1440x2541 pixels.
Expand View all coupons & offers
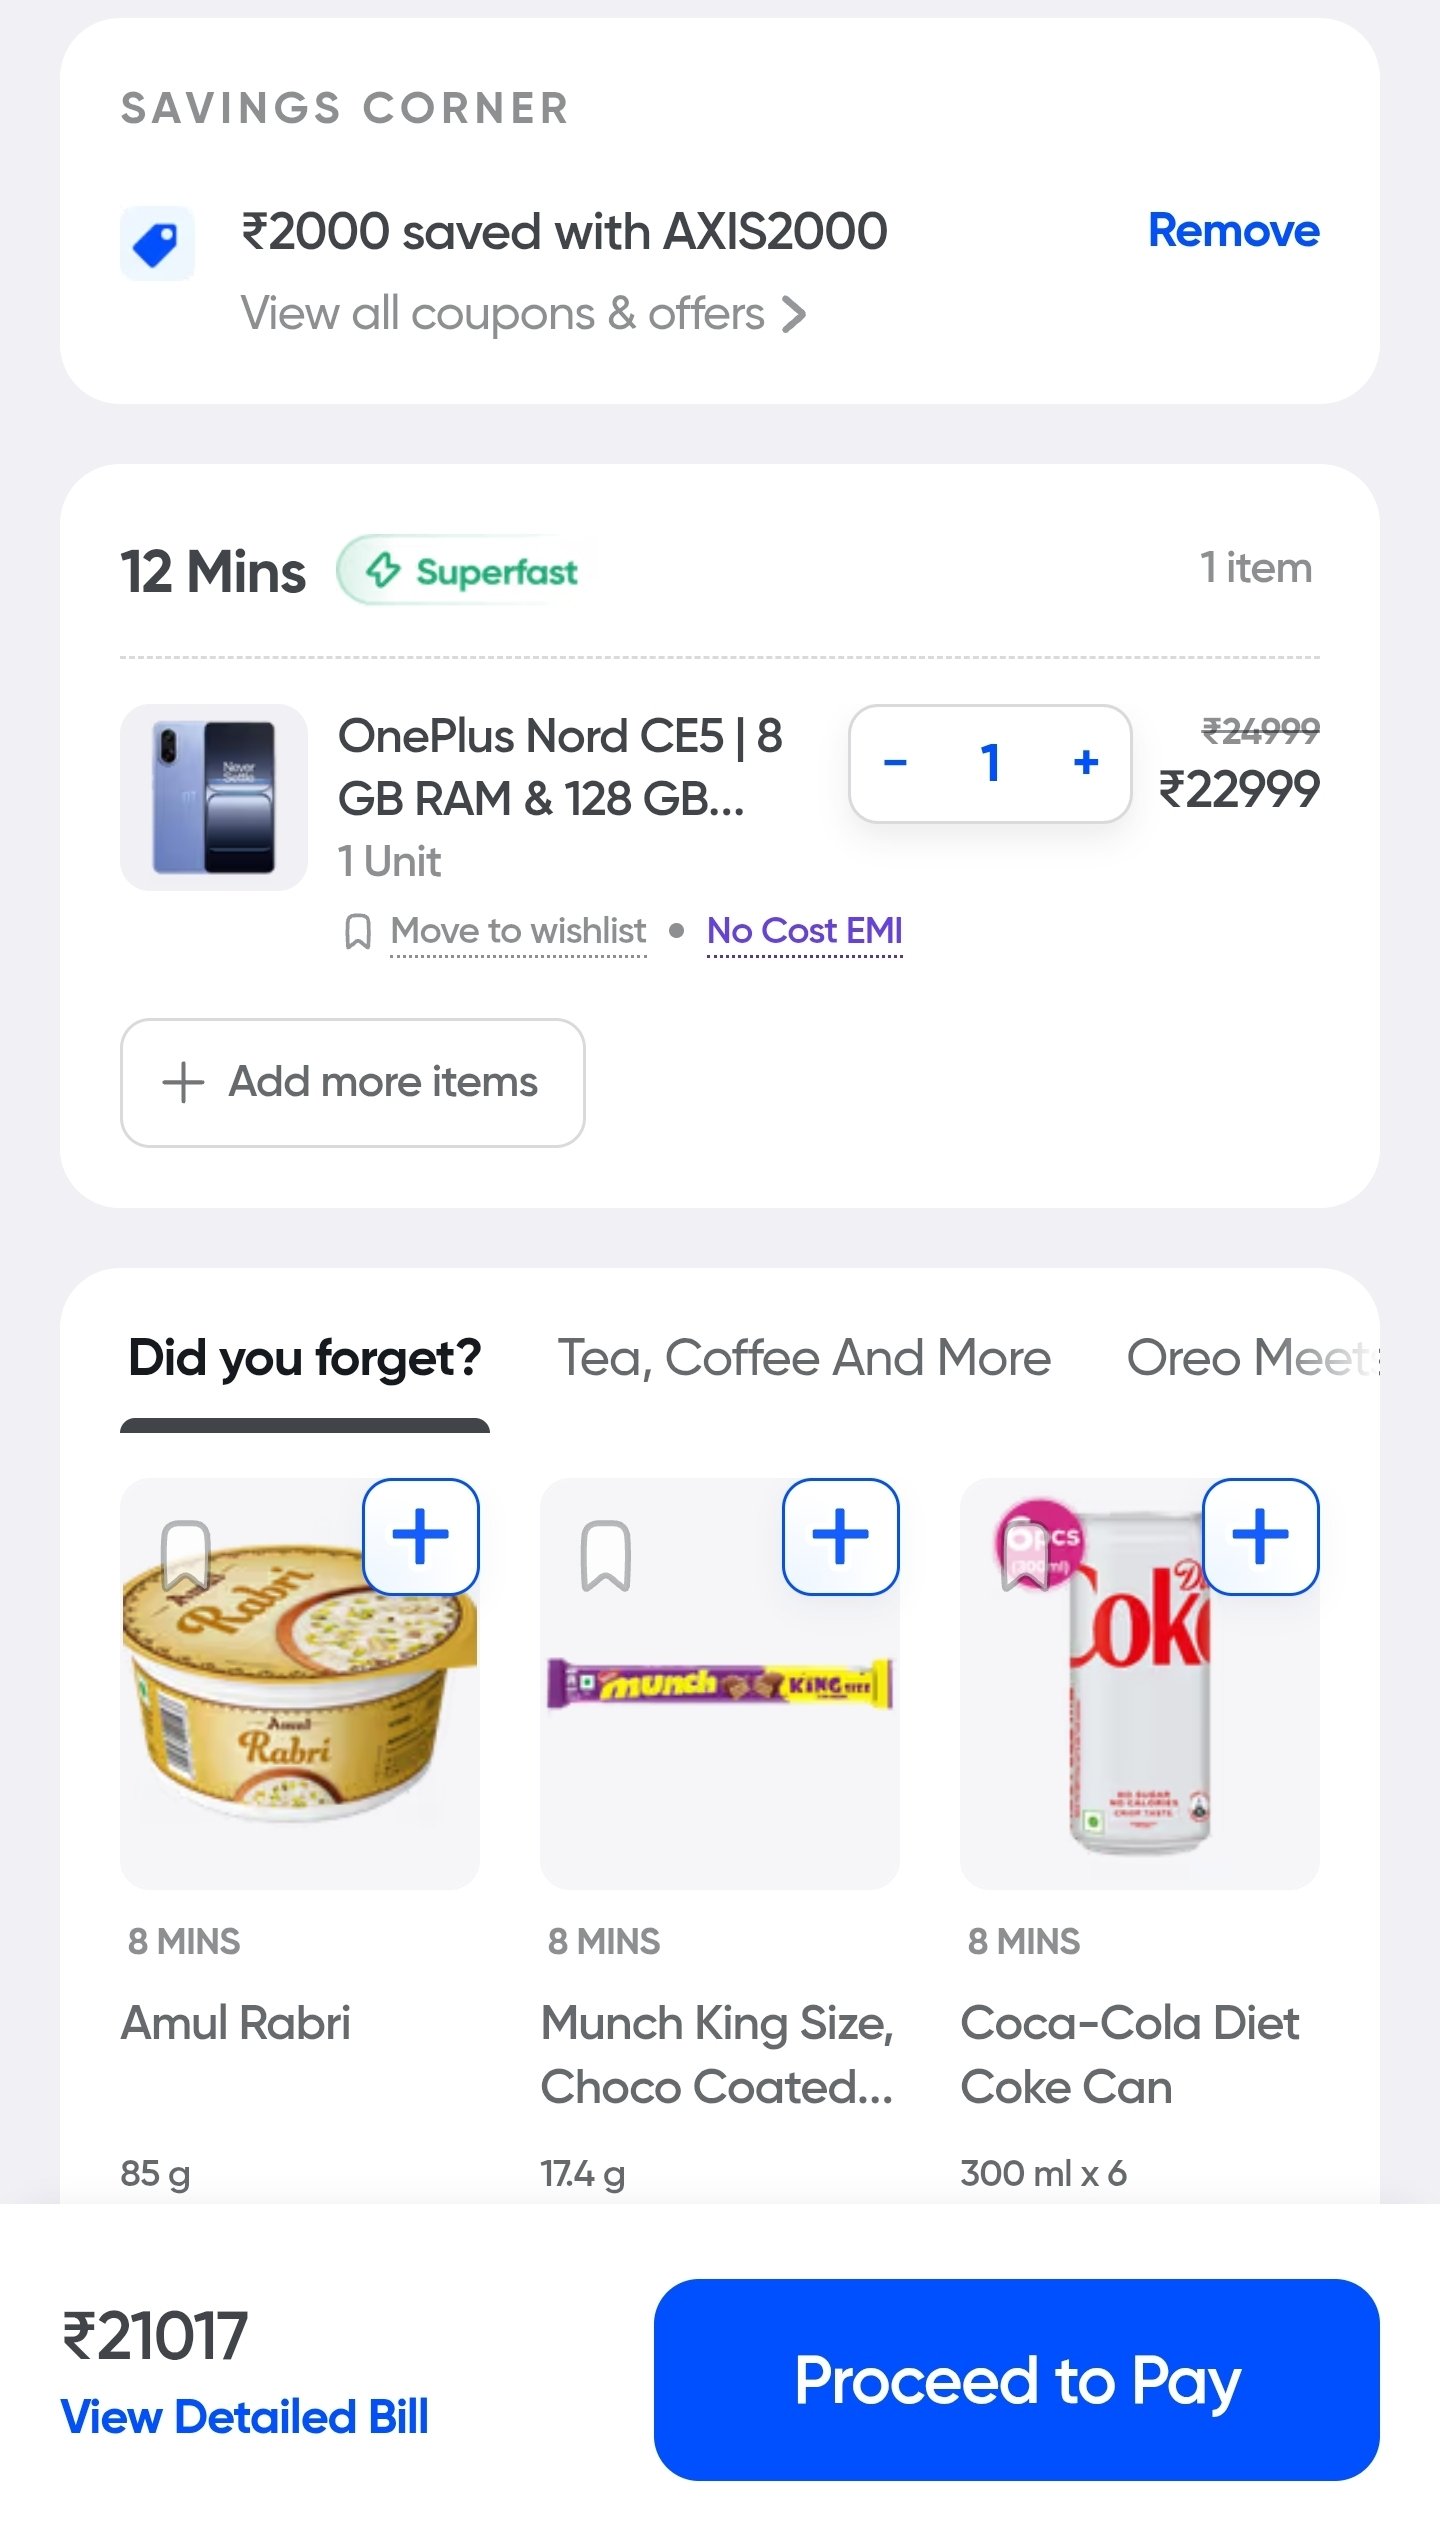523,314
